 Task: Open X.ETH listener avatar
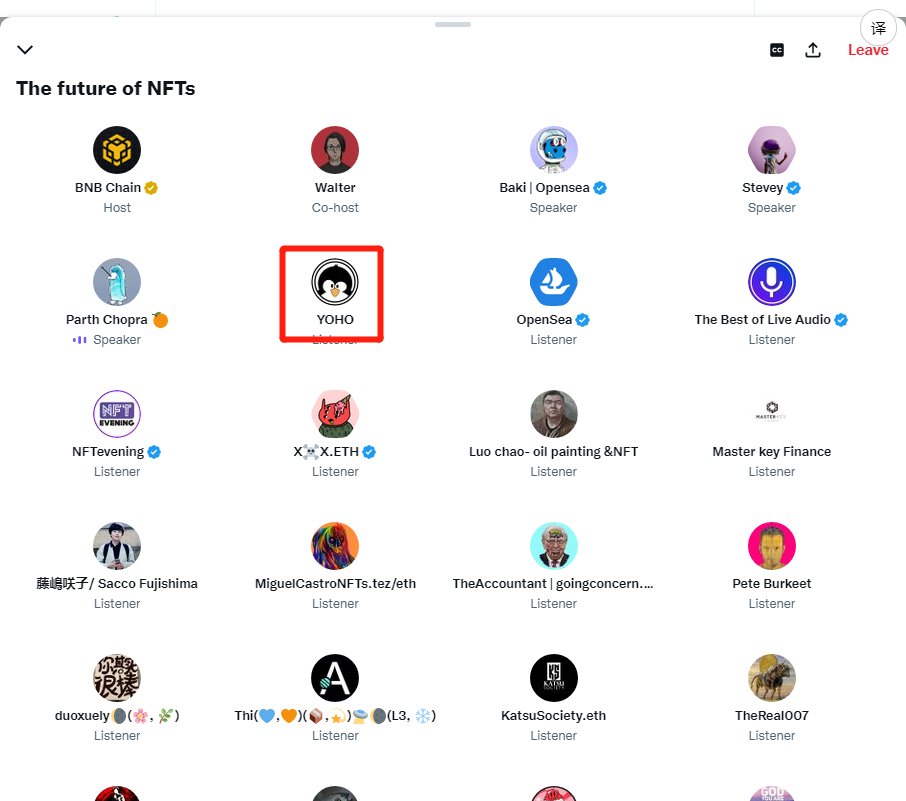click(x=335, y=414)
